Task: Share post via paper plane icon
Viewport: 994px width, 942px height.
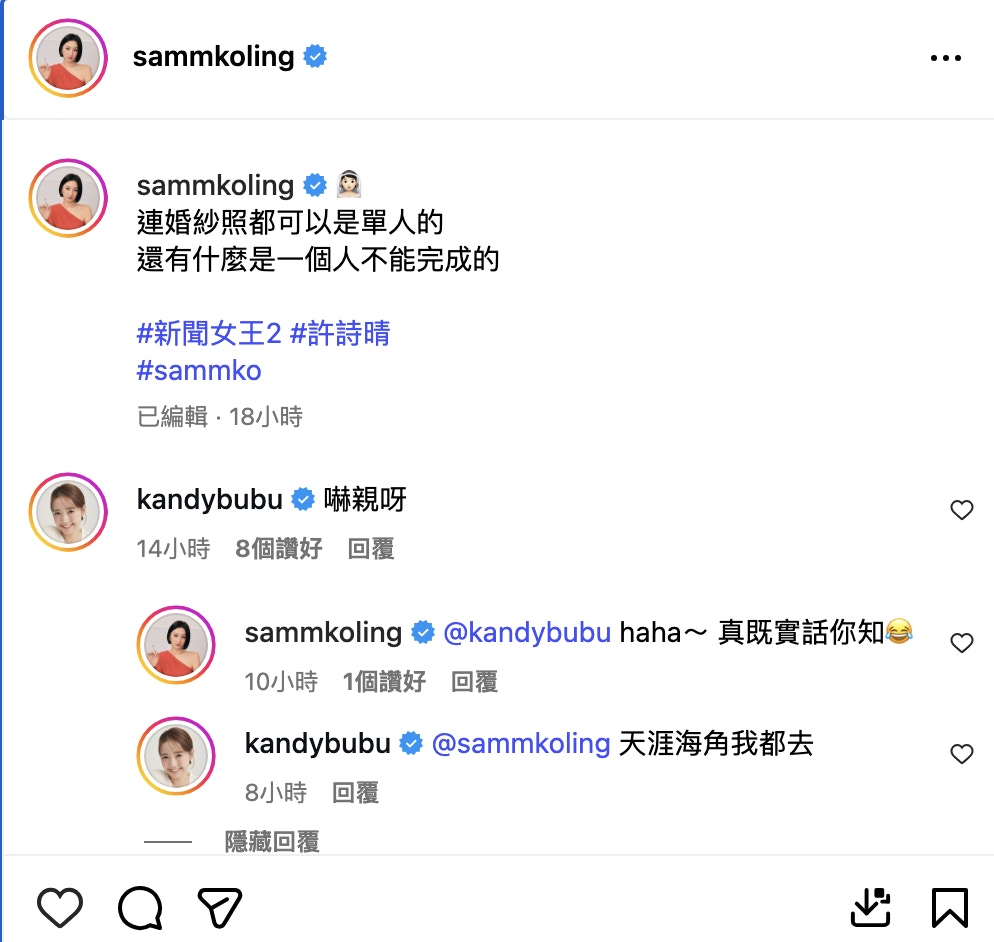Action: click(219, 908)
